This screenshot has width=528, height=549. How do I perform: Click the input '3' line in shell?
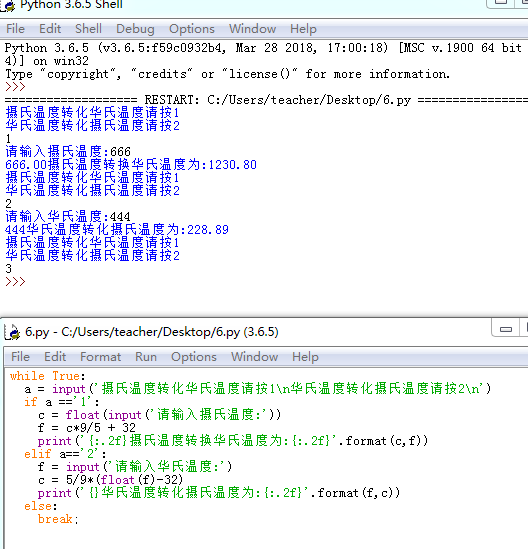point(8,269)
